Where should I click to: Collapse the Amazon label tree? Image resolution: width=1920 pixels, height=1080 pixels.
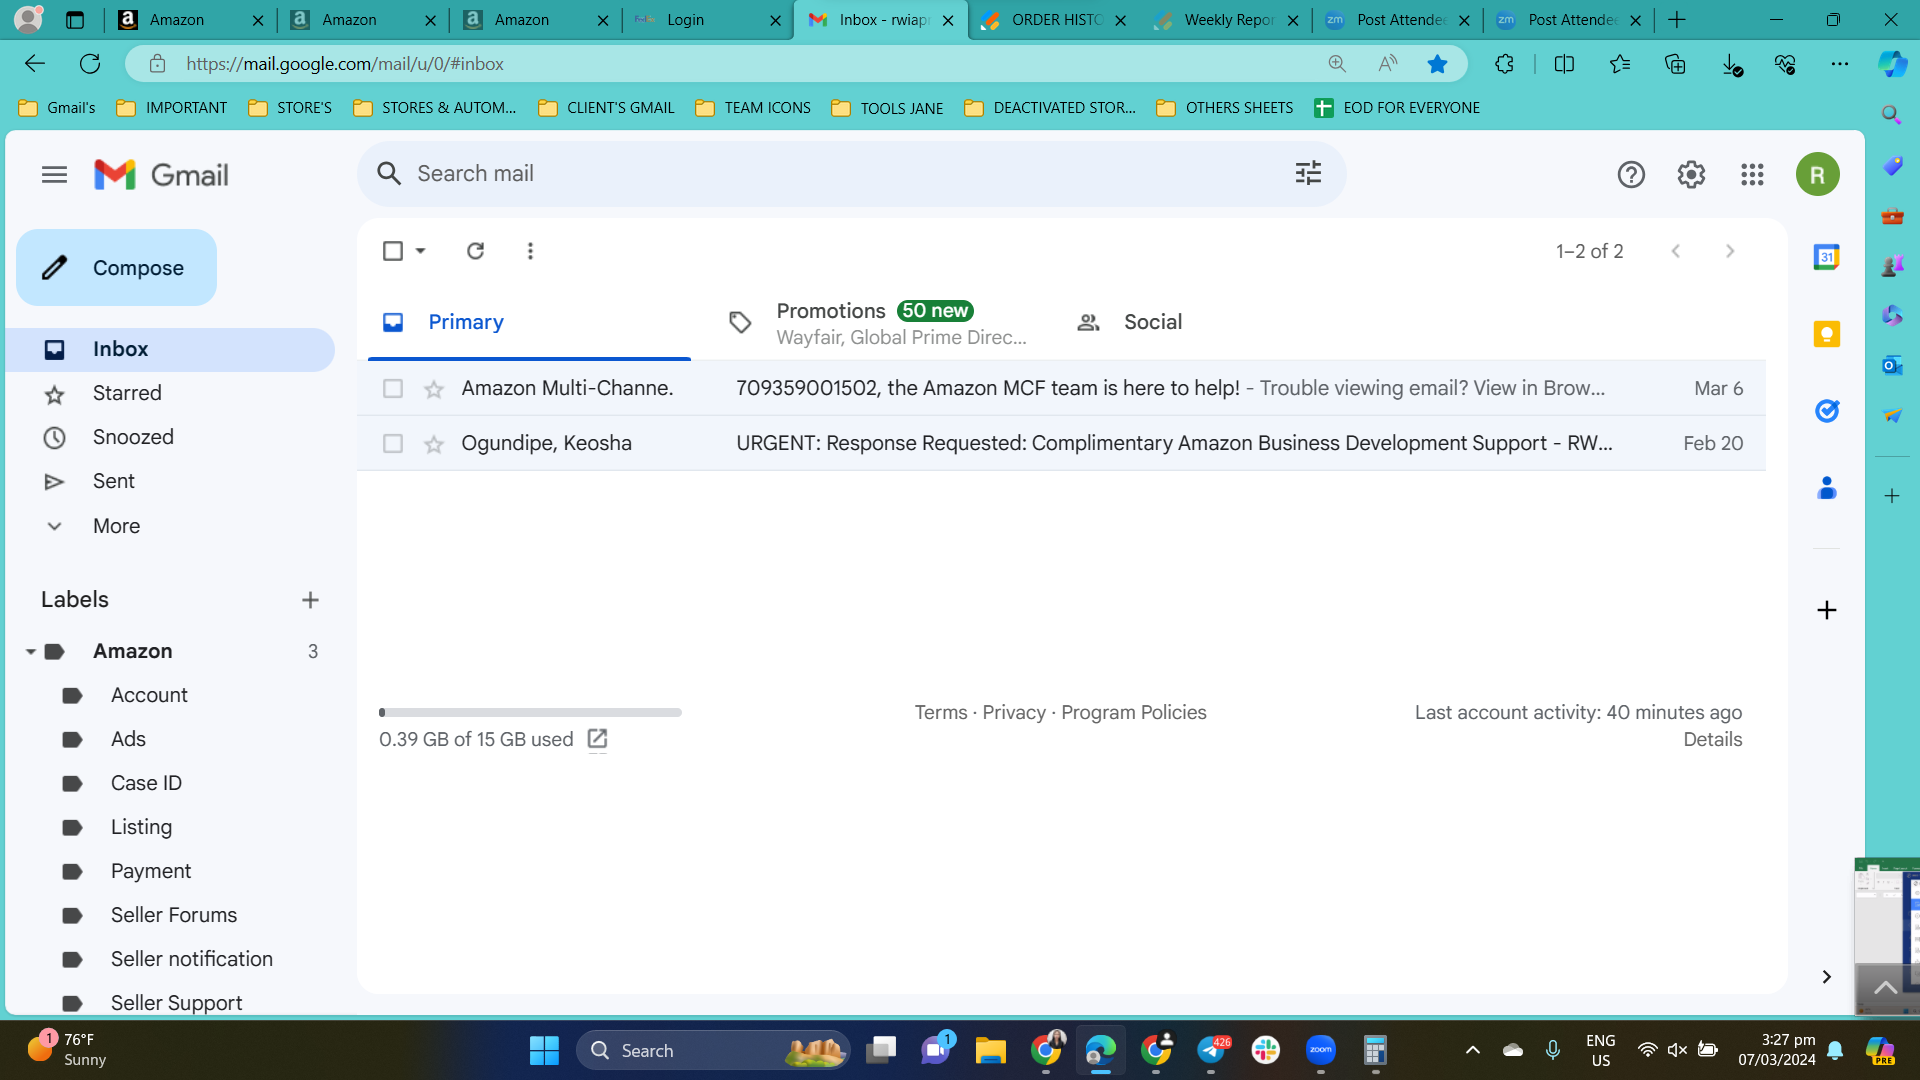[x=31, y=651]
